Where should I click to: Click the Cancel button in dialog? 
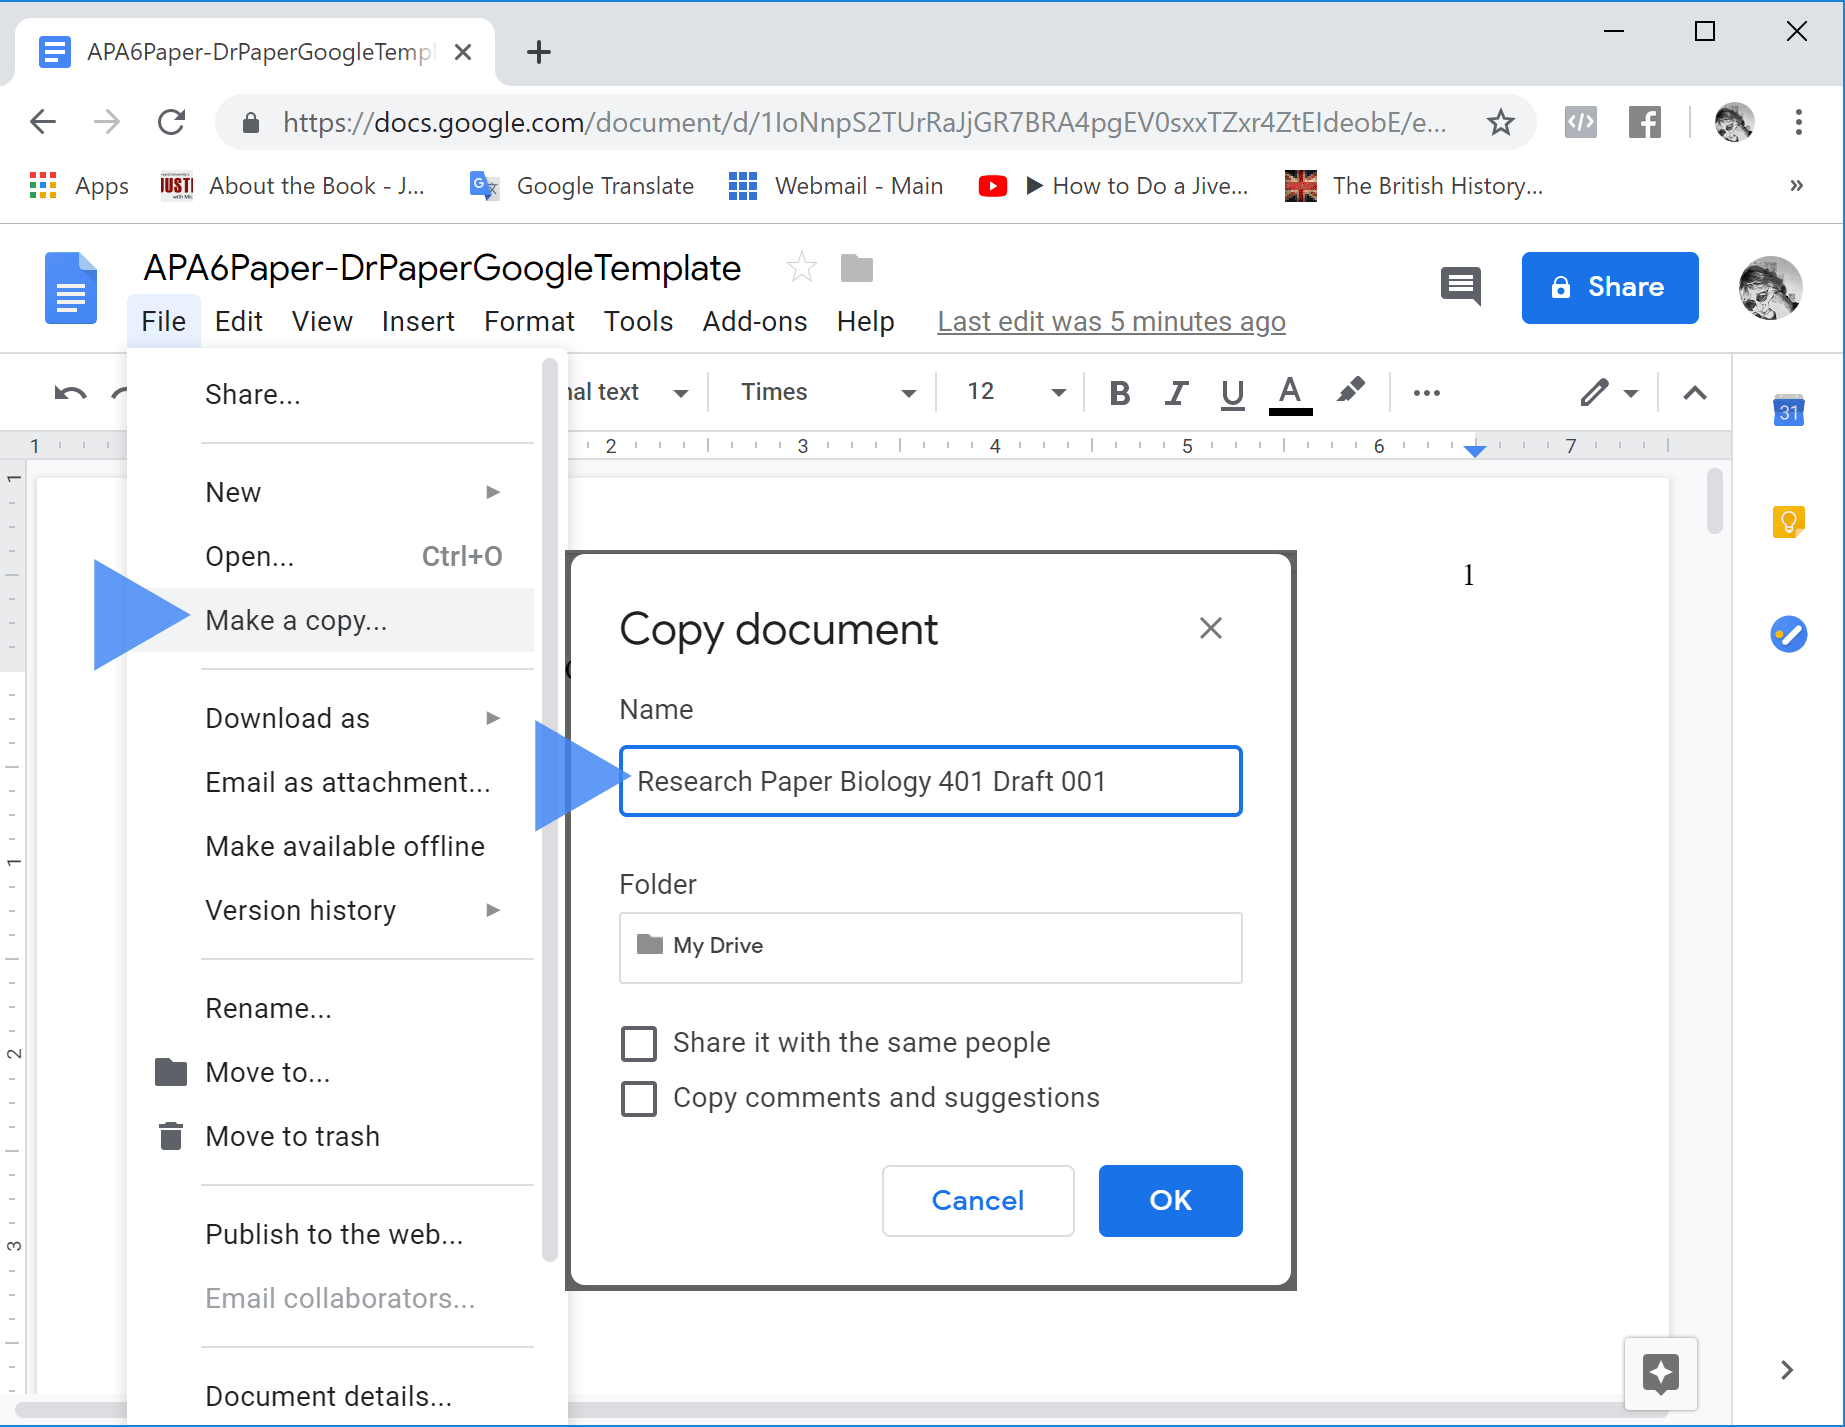click(977, 1200)
